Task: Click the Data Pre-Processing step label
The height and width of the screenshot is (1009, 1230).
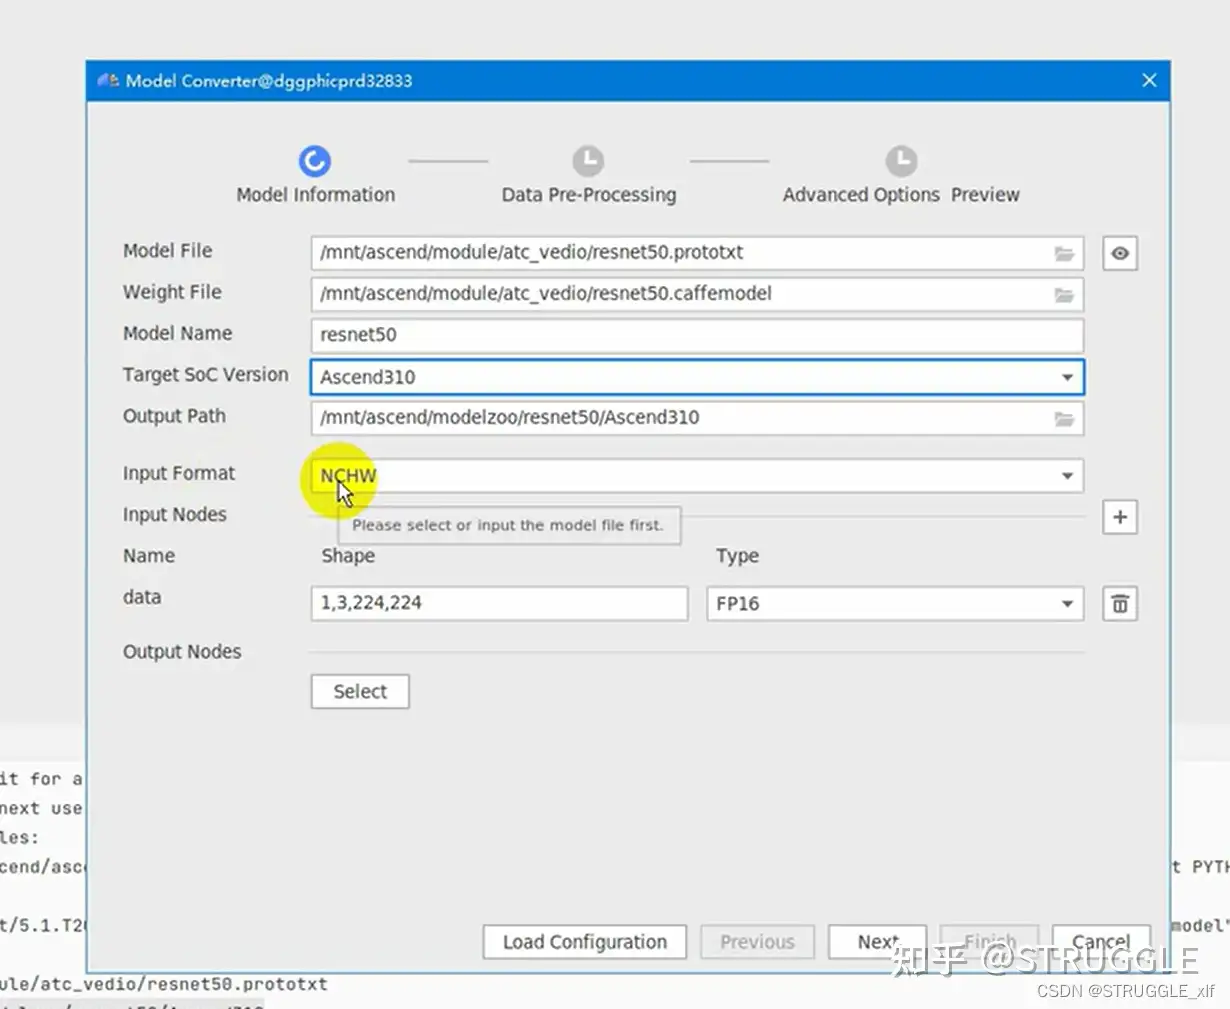Action: [589, 194]
